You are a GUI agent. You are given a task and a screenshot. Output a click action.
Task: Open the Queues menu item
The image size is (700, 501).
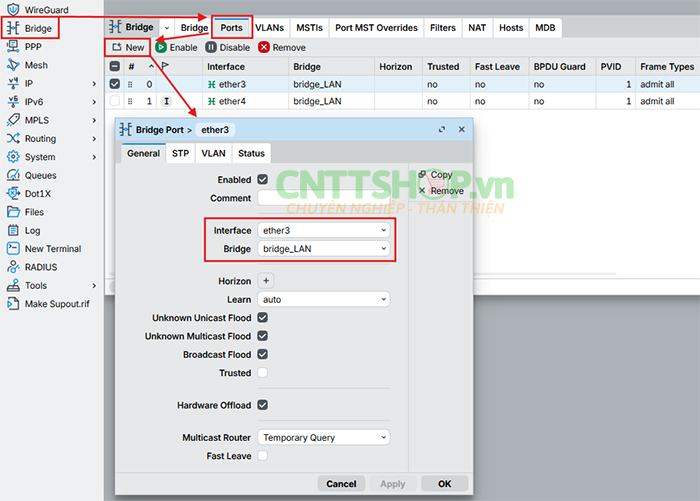pyautogui.click(x=40, y=175)
